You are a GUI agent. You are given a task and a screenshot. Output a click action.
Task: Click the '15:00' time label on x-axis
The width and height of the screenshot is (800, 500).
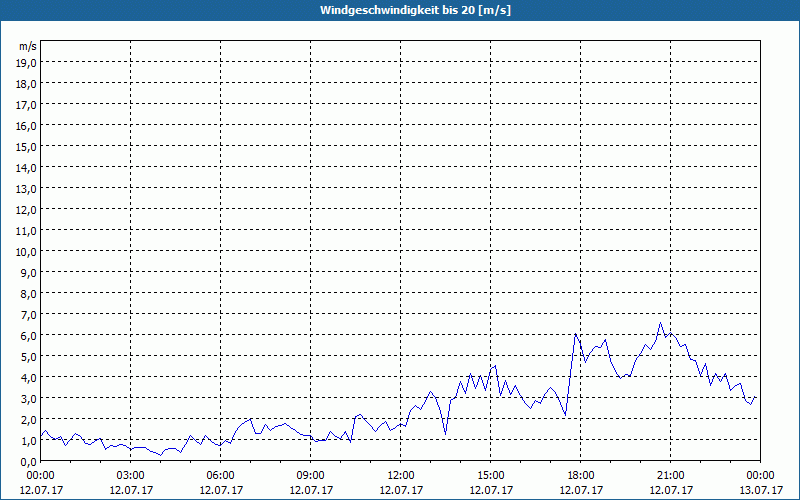pos(491,476)
